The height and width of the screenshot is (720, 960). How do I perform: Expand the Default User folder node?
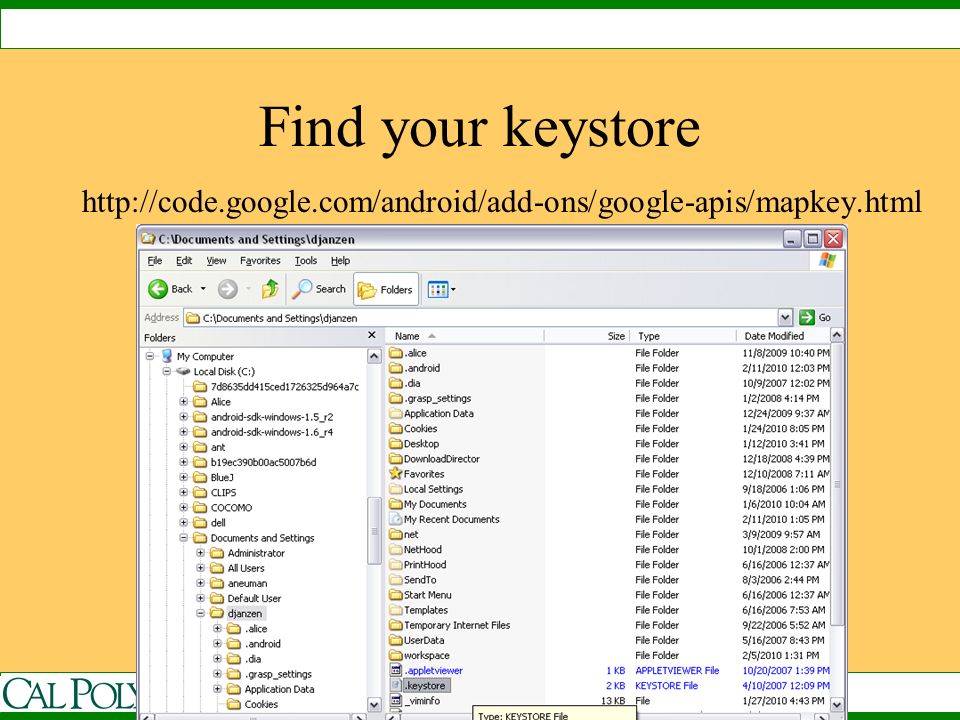[200, 598]
